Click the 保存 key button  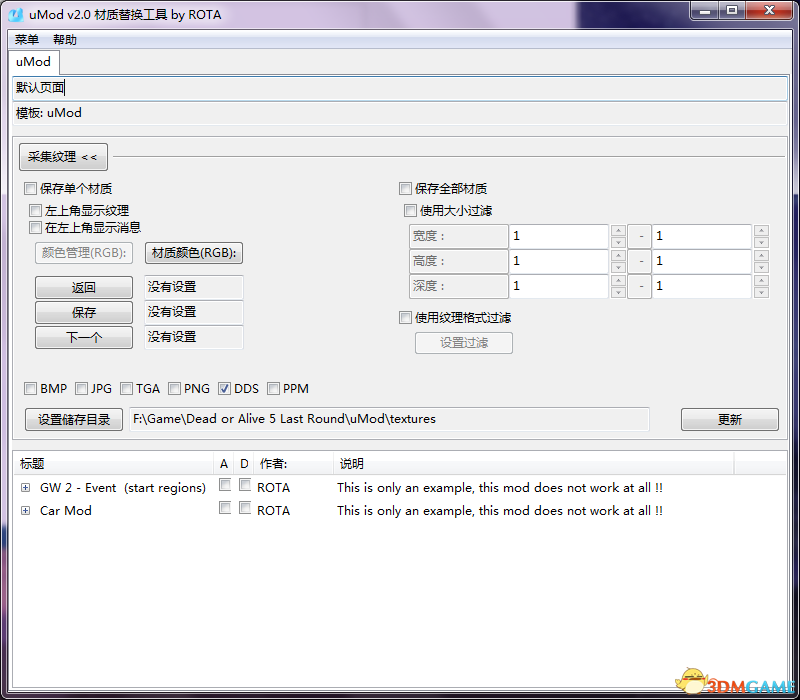(x=84, y=312)
